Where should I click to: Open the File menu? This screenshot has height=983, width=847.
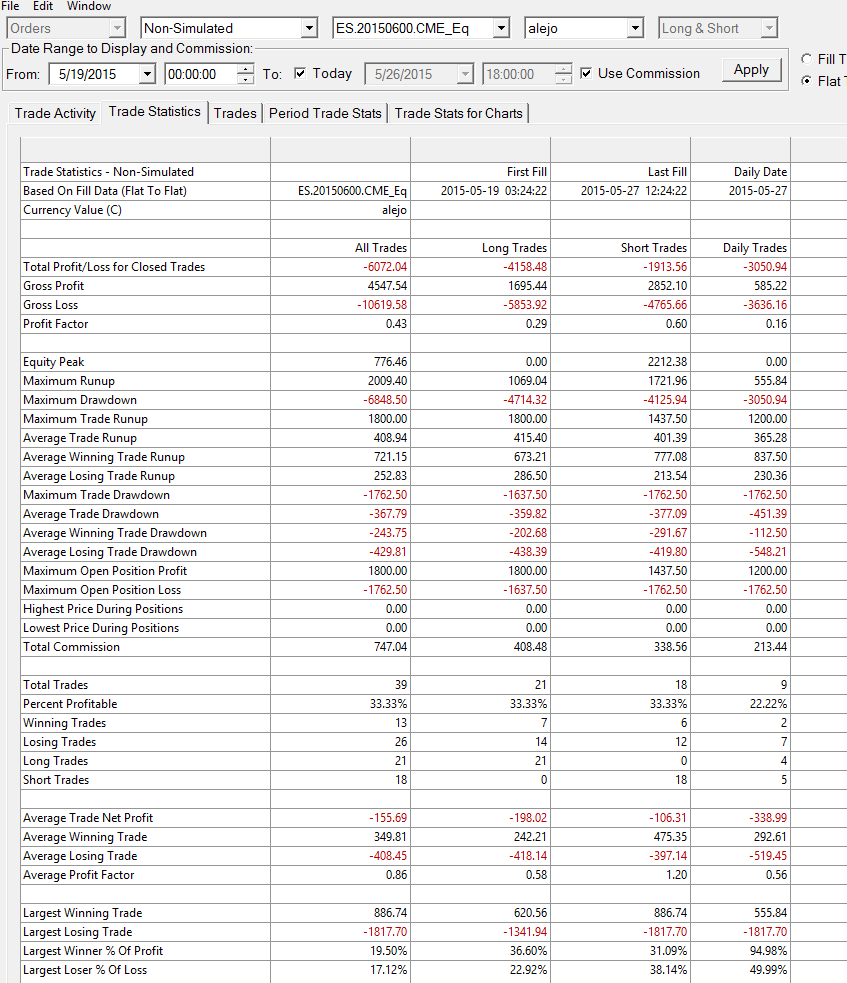click(x=10, y=6)
